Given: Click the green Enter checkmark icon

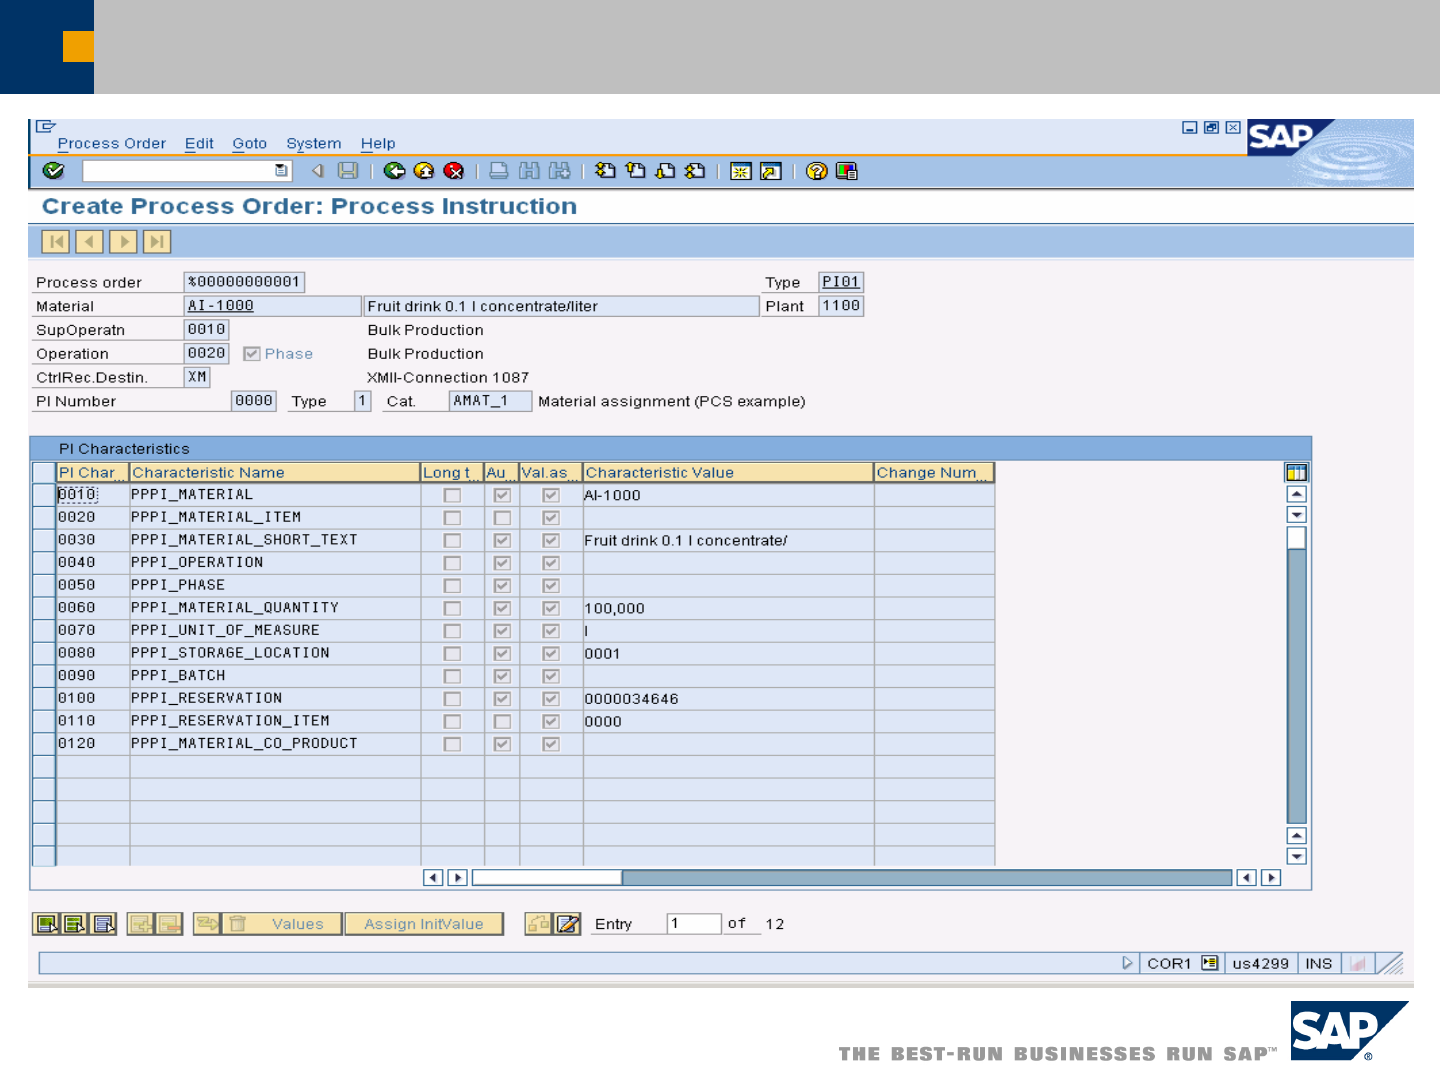Looking at the screenshot, I should coord(54,171).
